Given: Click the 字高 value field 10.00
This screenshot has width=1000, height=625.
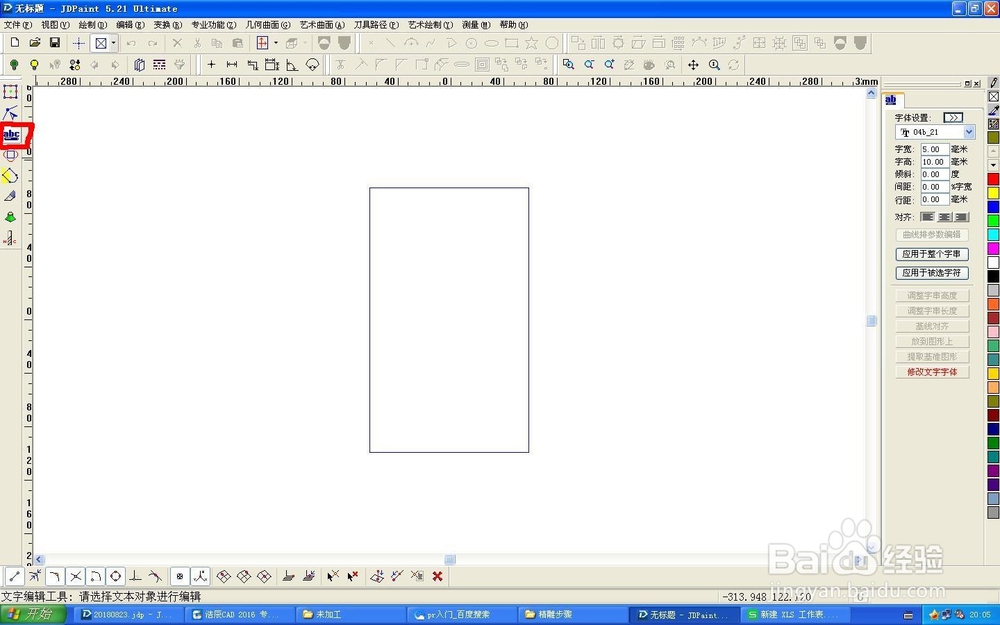Looking at the screenshot, I should (x=935, y=162).
